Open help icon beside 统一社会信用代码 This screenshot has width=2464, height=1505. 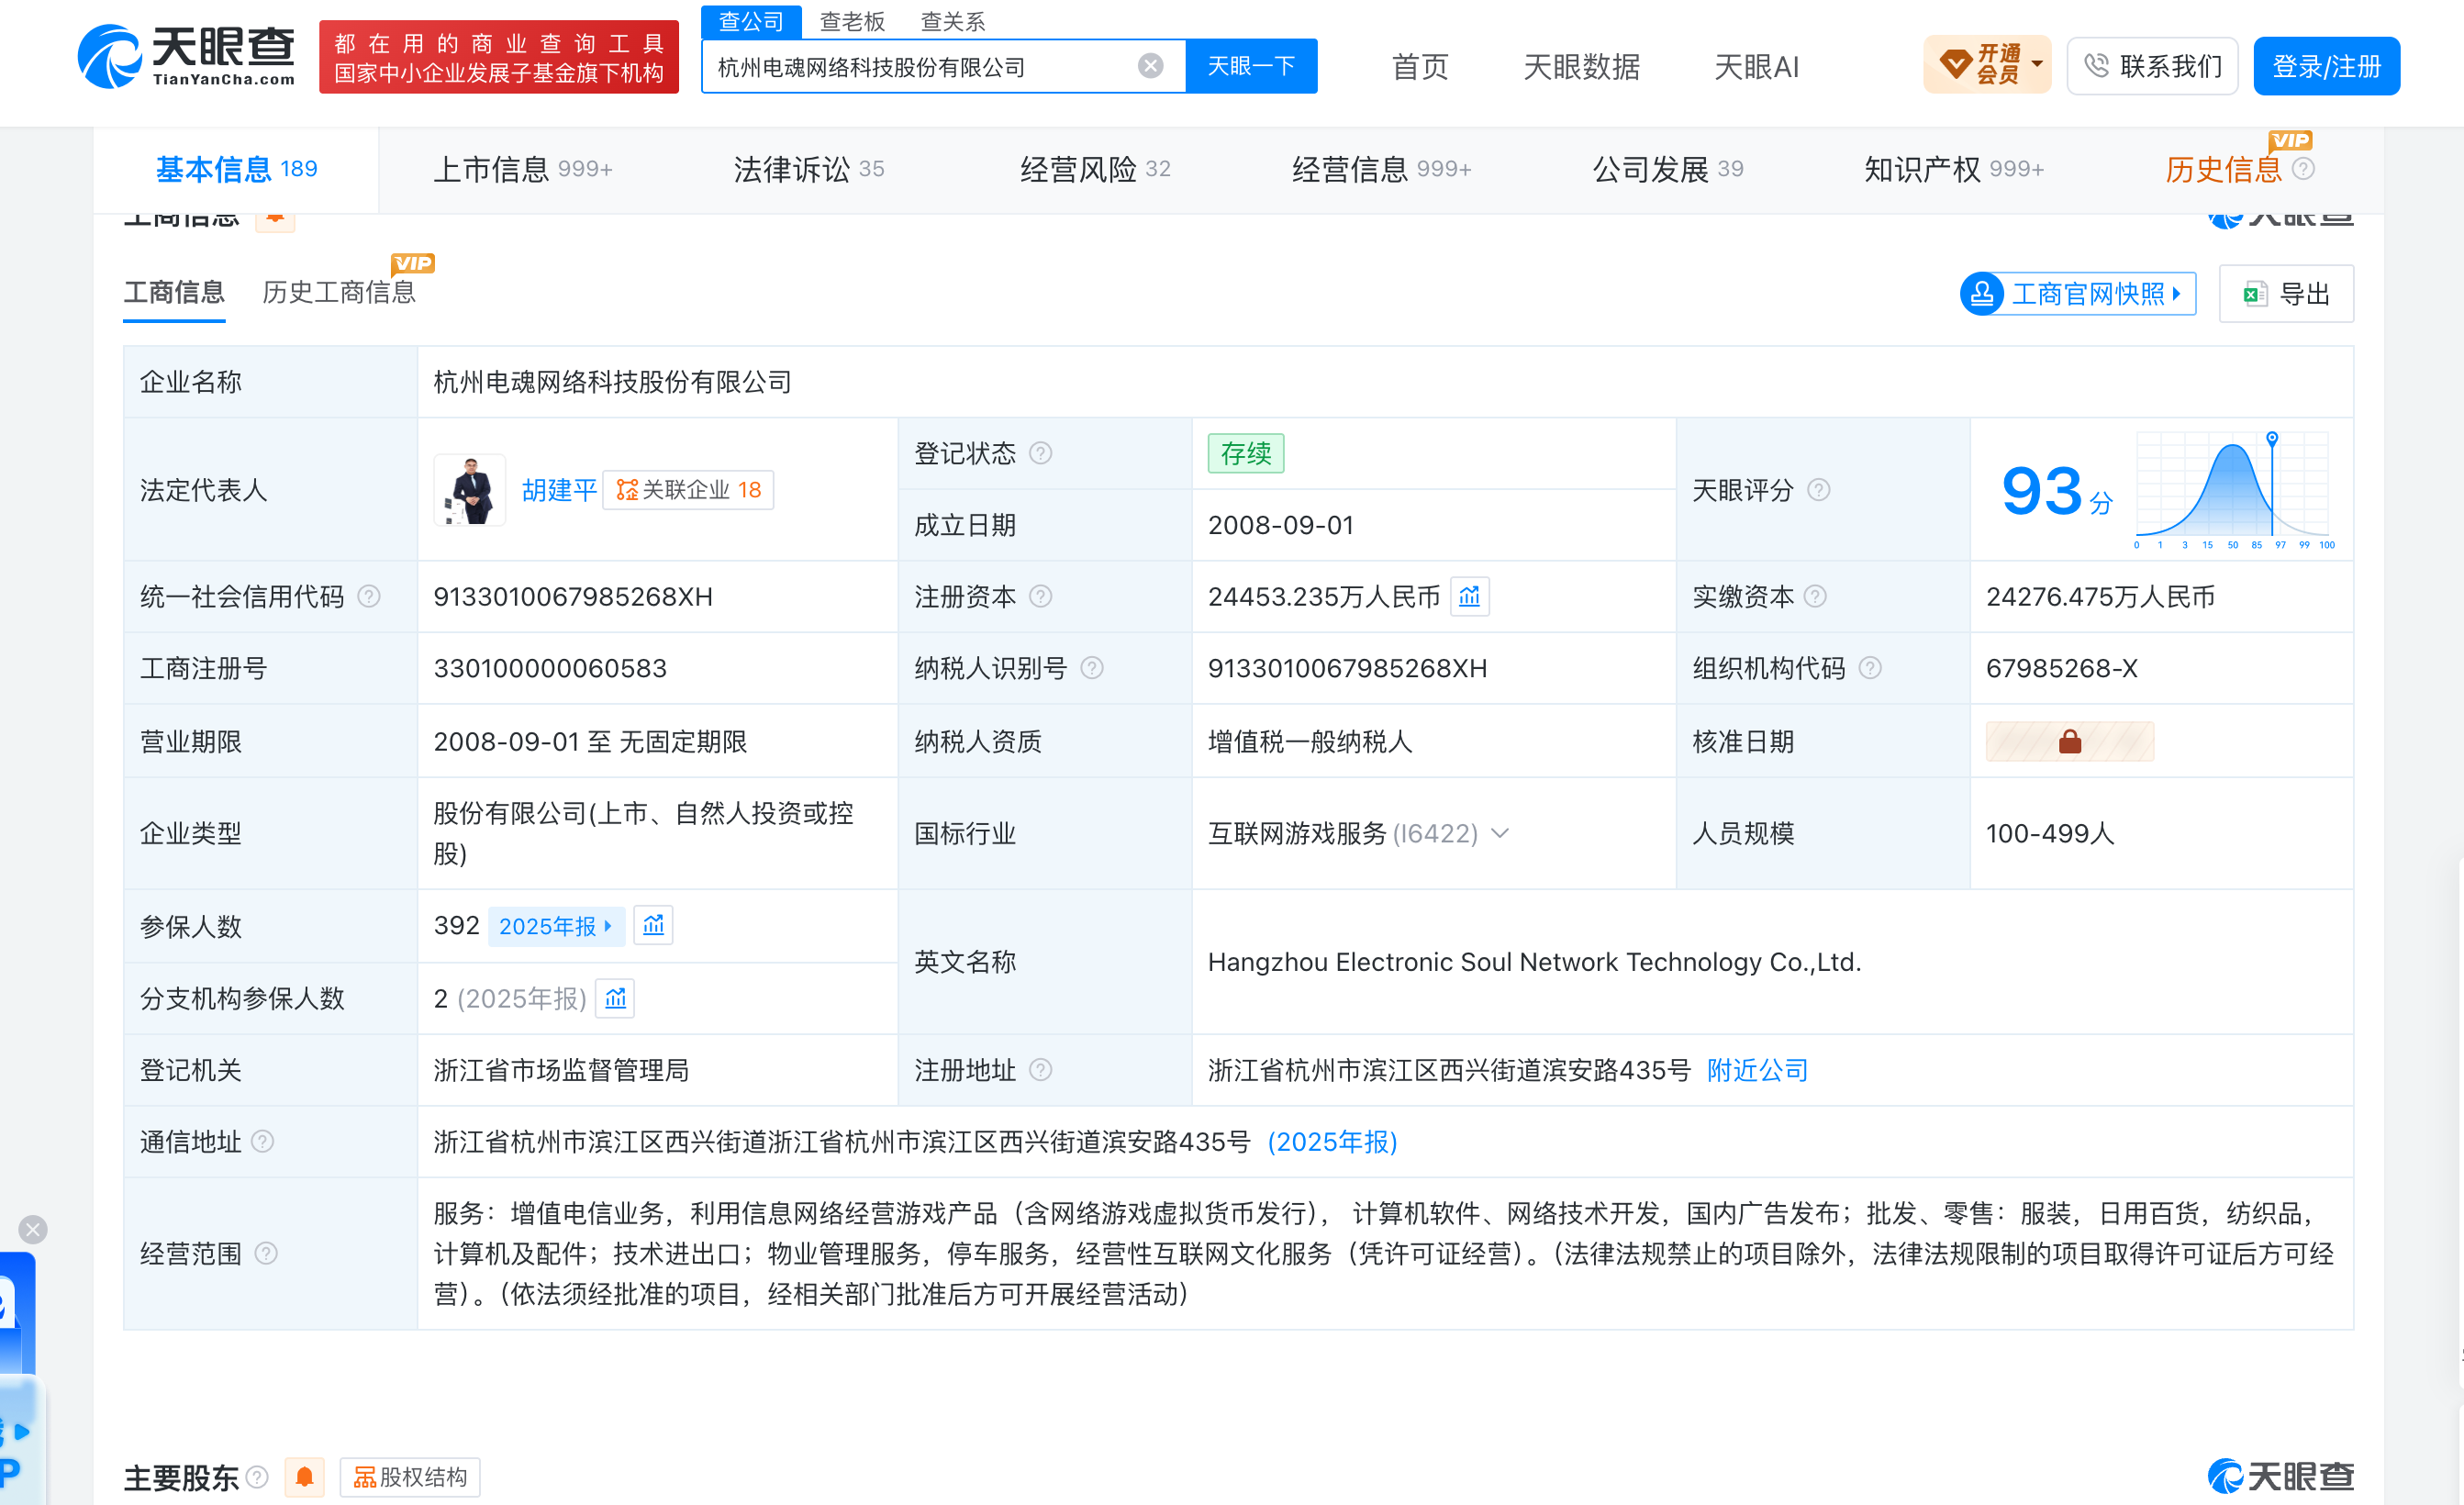pos(369,597)
